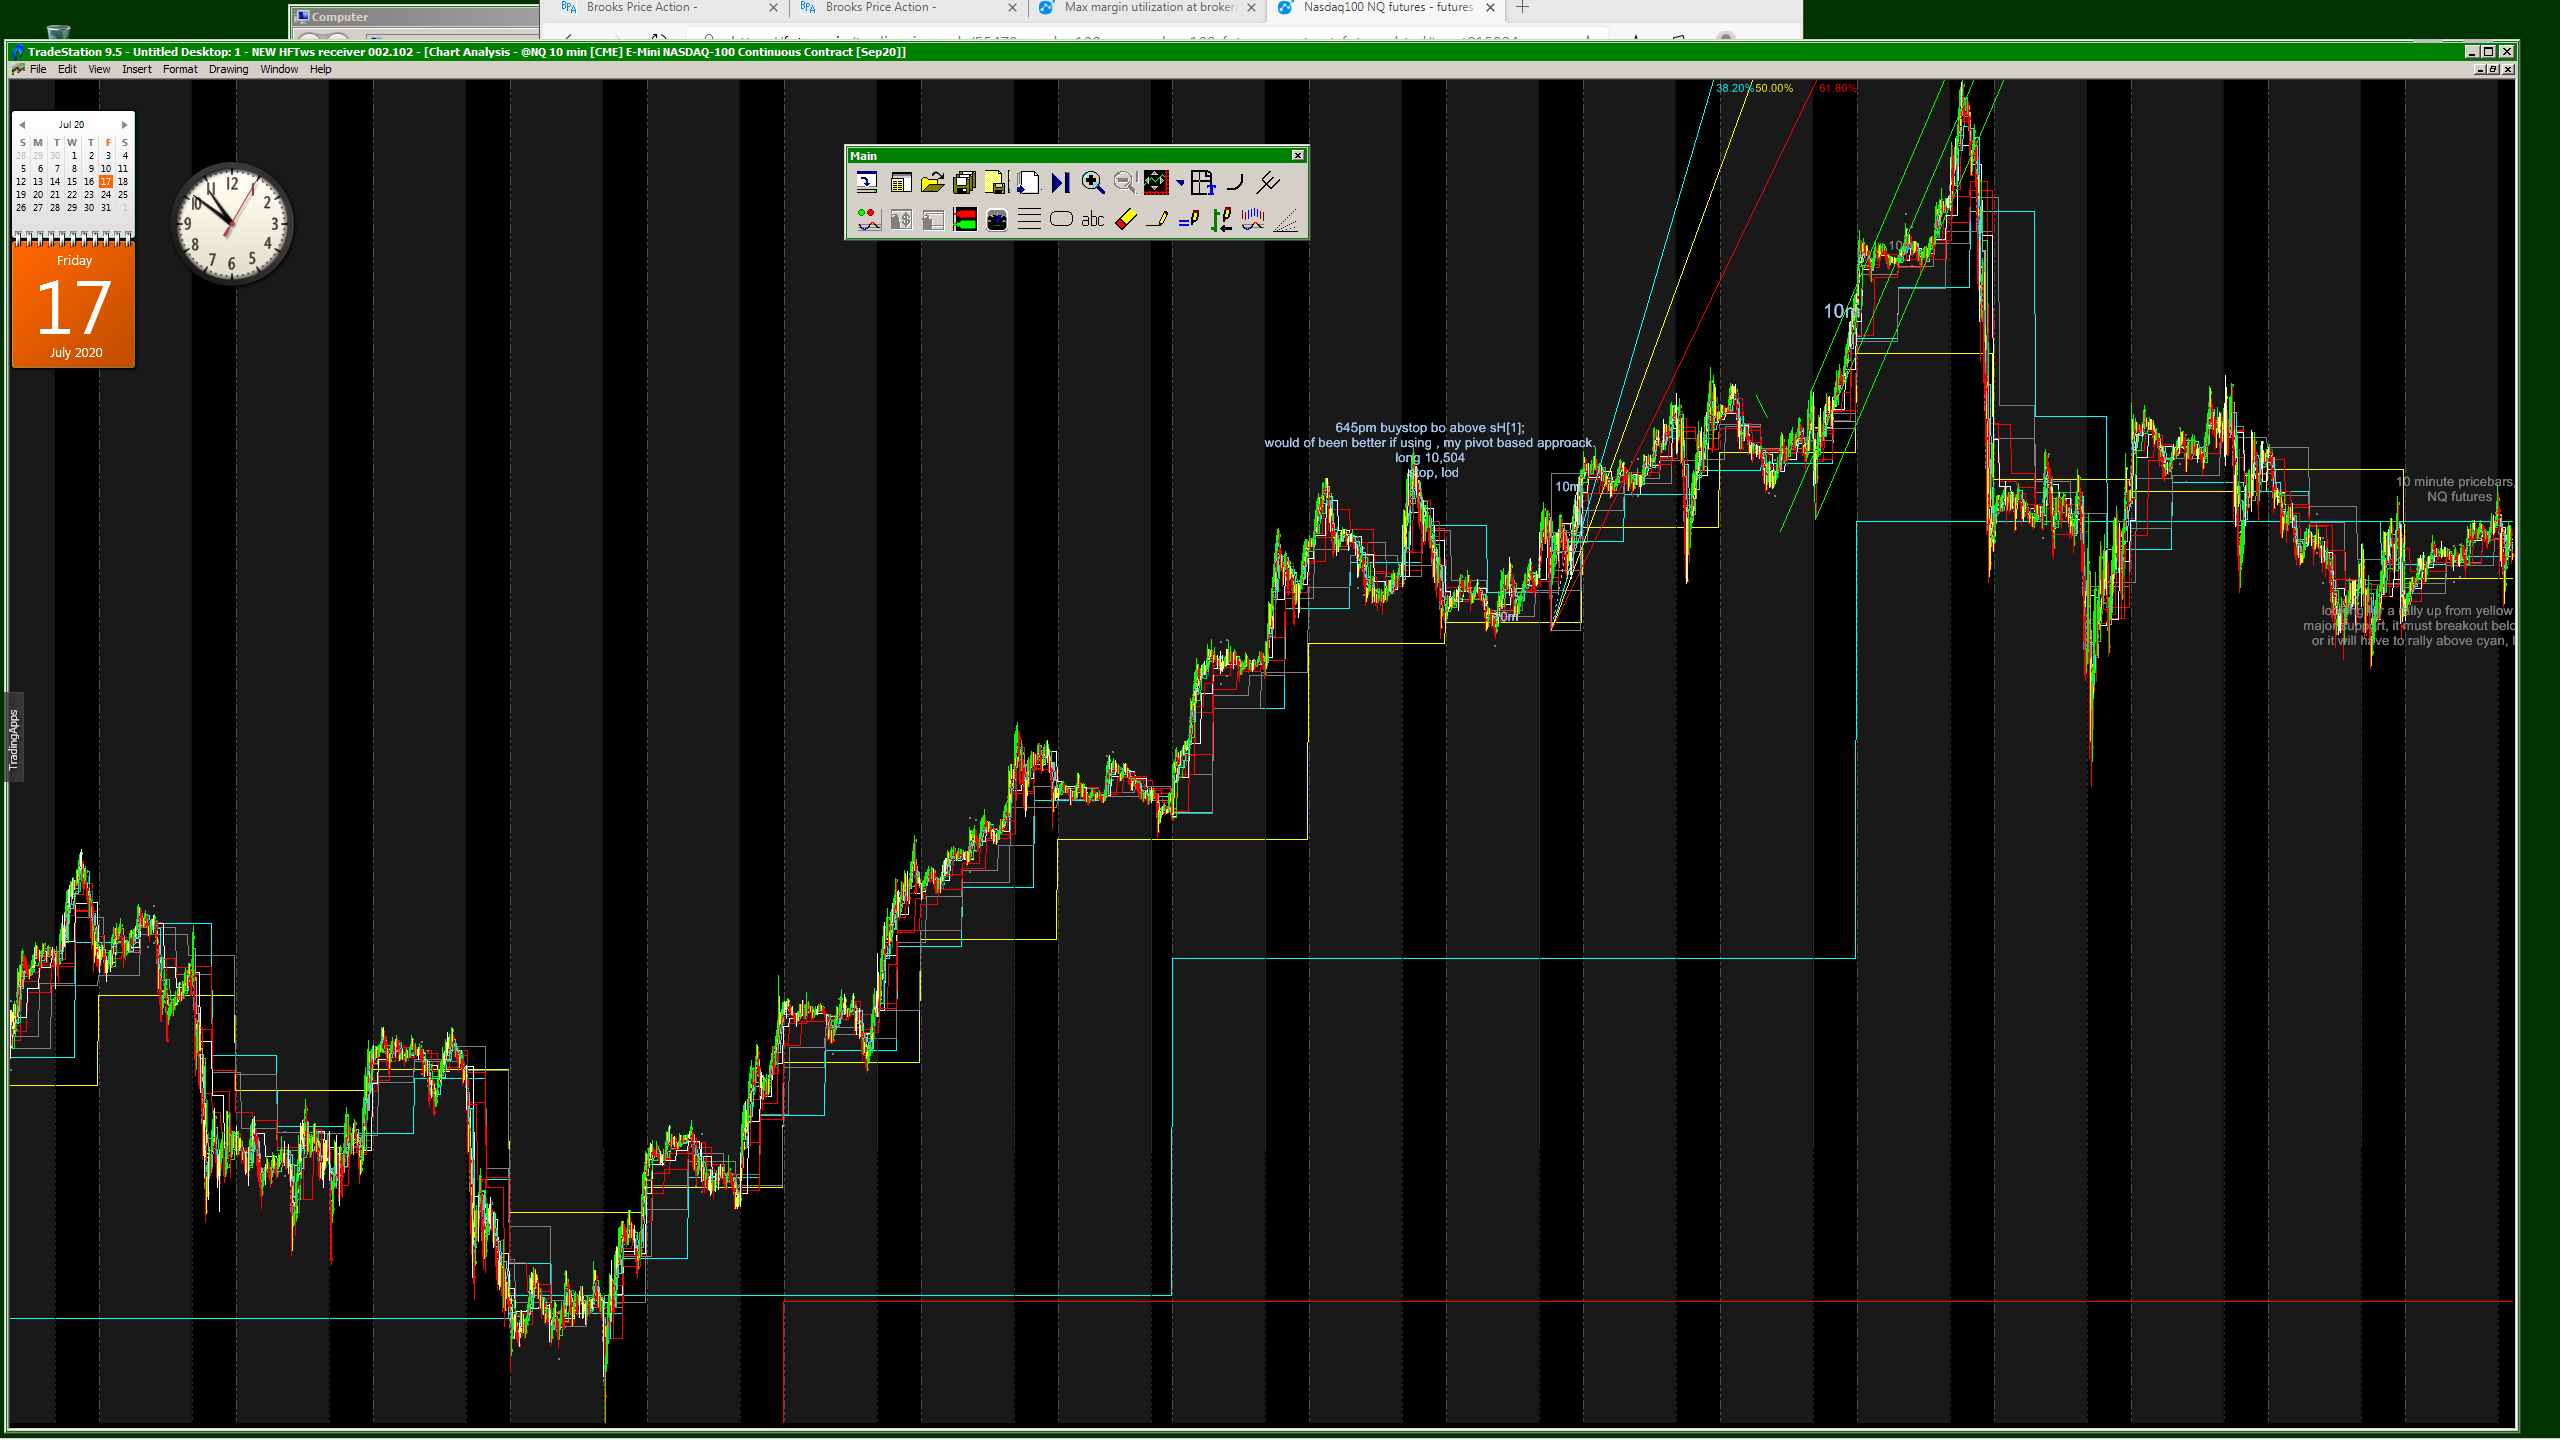Close the Nasdaq100 NQ futures browser tab
2560x1440 pixels.
pyautogui.click(x=1490, y=7)
